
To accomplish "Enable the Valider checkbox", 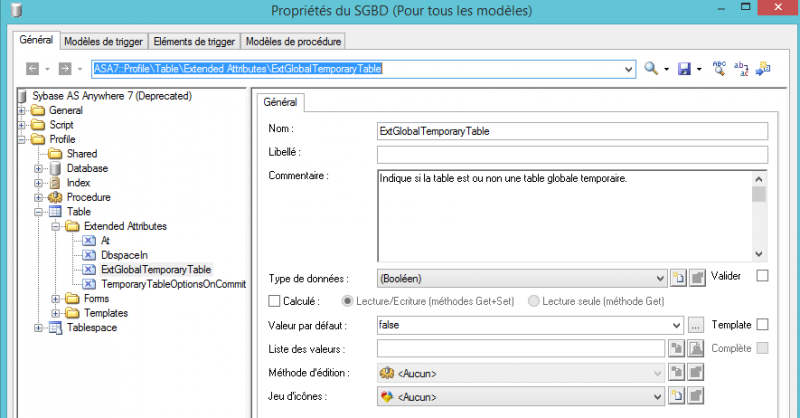I will (x=762, y=276).
